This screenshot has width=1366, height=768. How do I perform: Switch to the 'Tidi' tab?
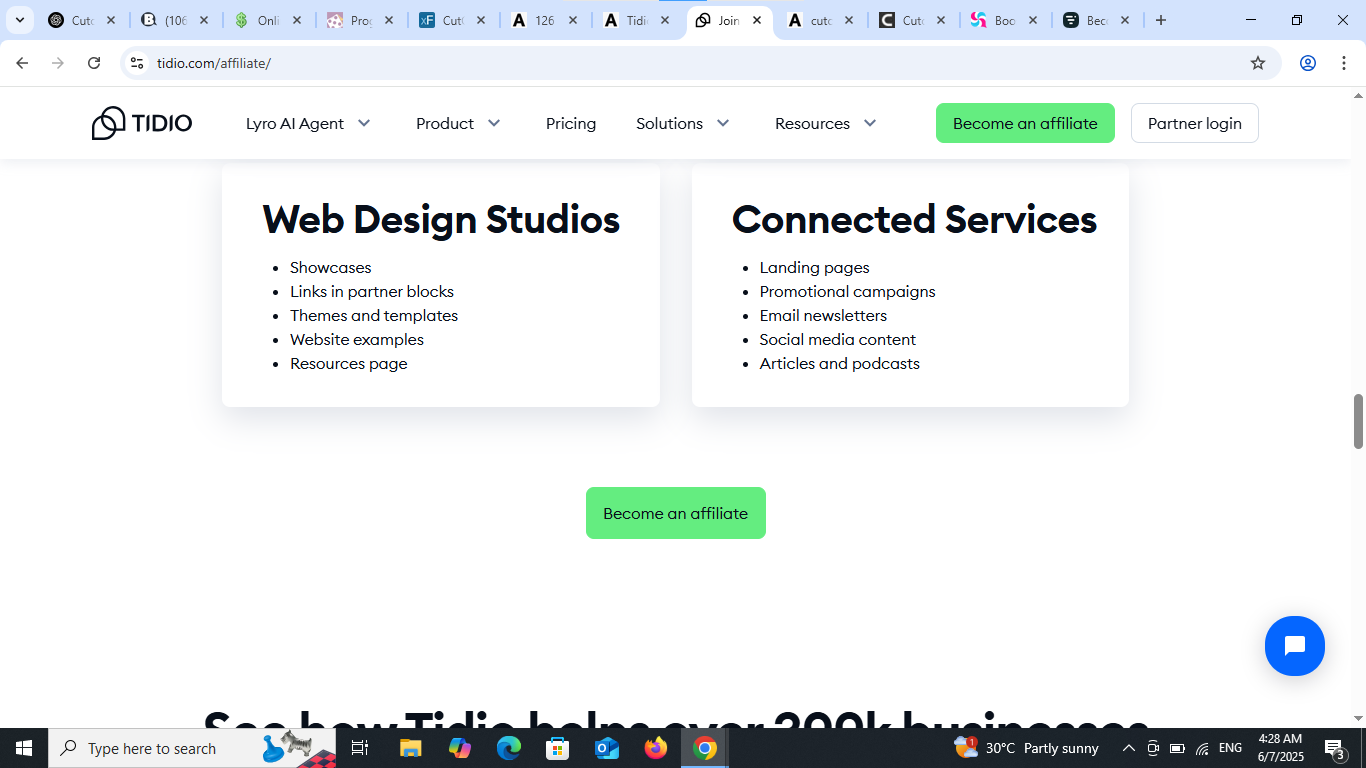(x=635, y=20)
